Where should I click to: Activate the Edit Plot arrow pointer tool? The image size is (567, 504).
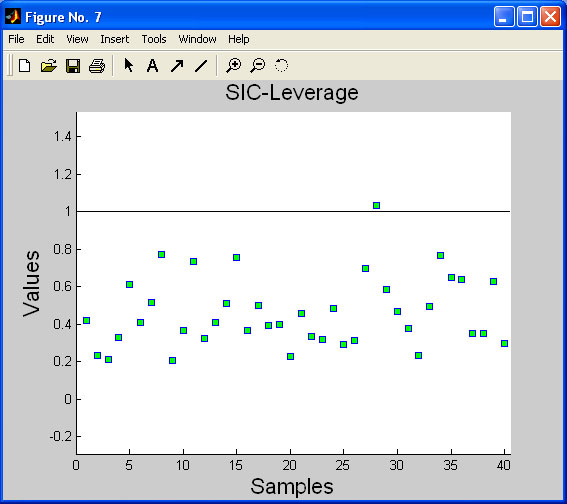128,65
